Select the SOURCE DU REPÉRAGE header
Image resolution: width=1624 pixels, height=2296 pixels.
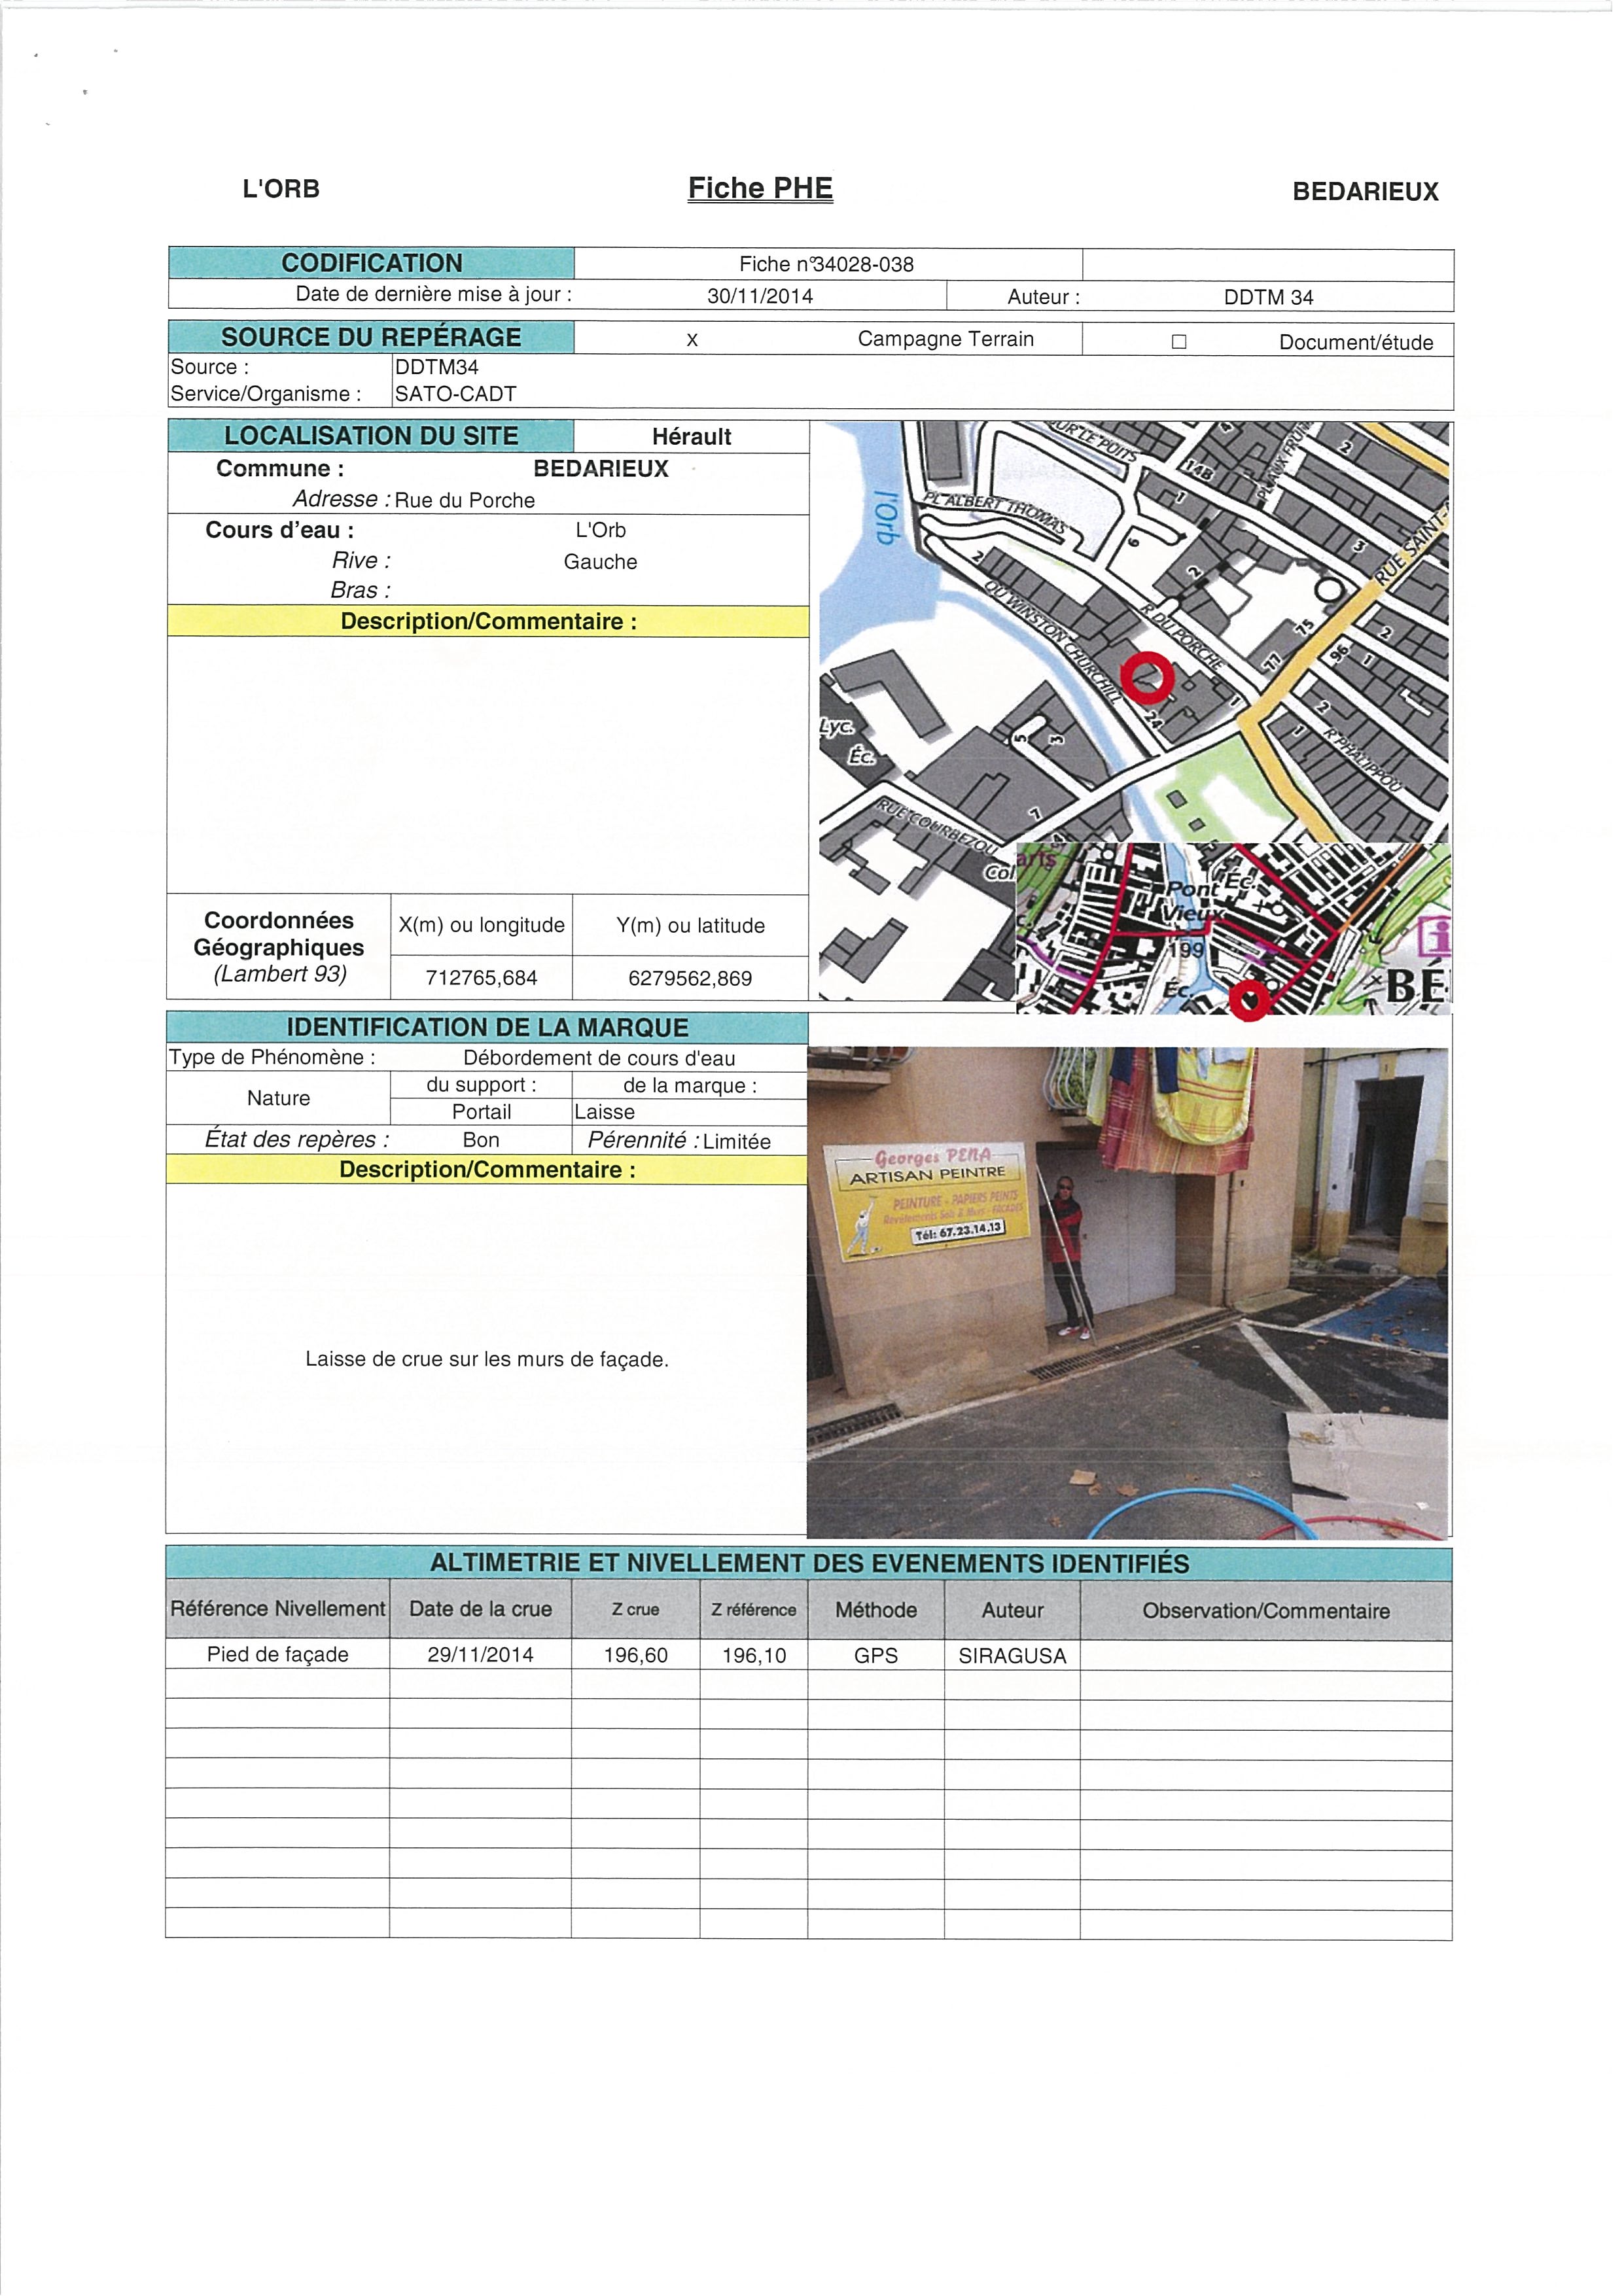point(371,337)
